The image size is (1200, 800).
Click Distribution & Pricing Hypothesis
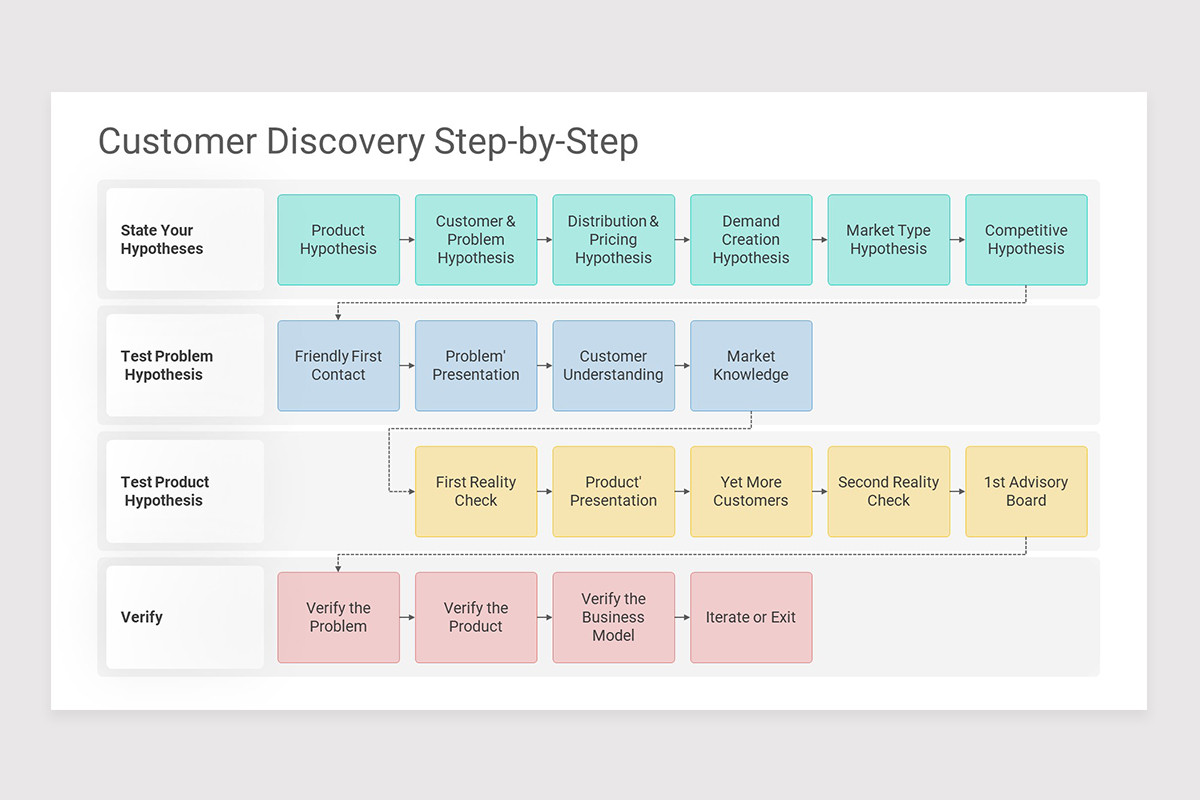[x=613, y=239]
